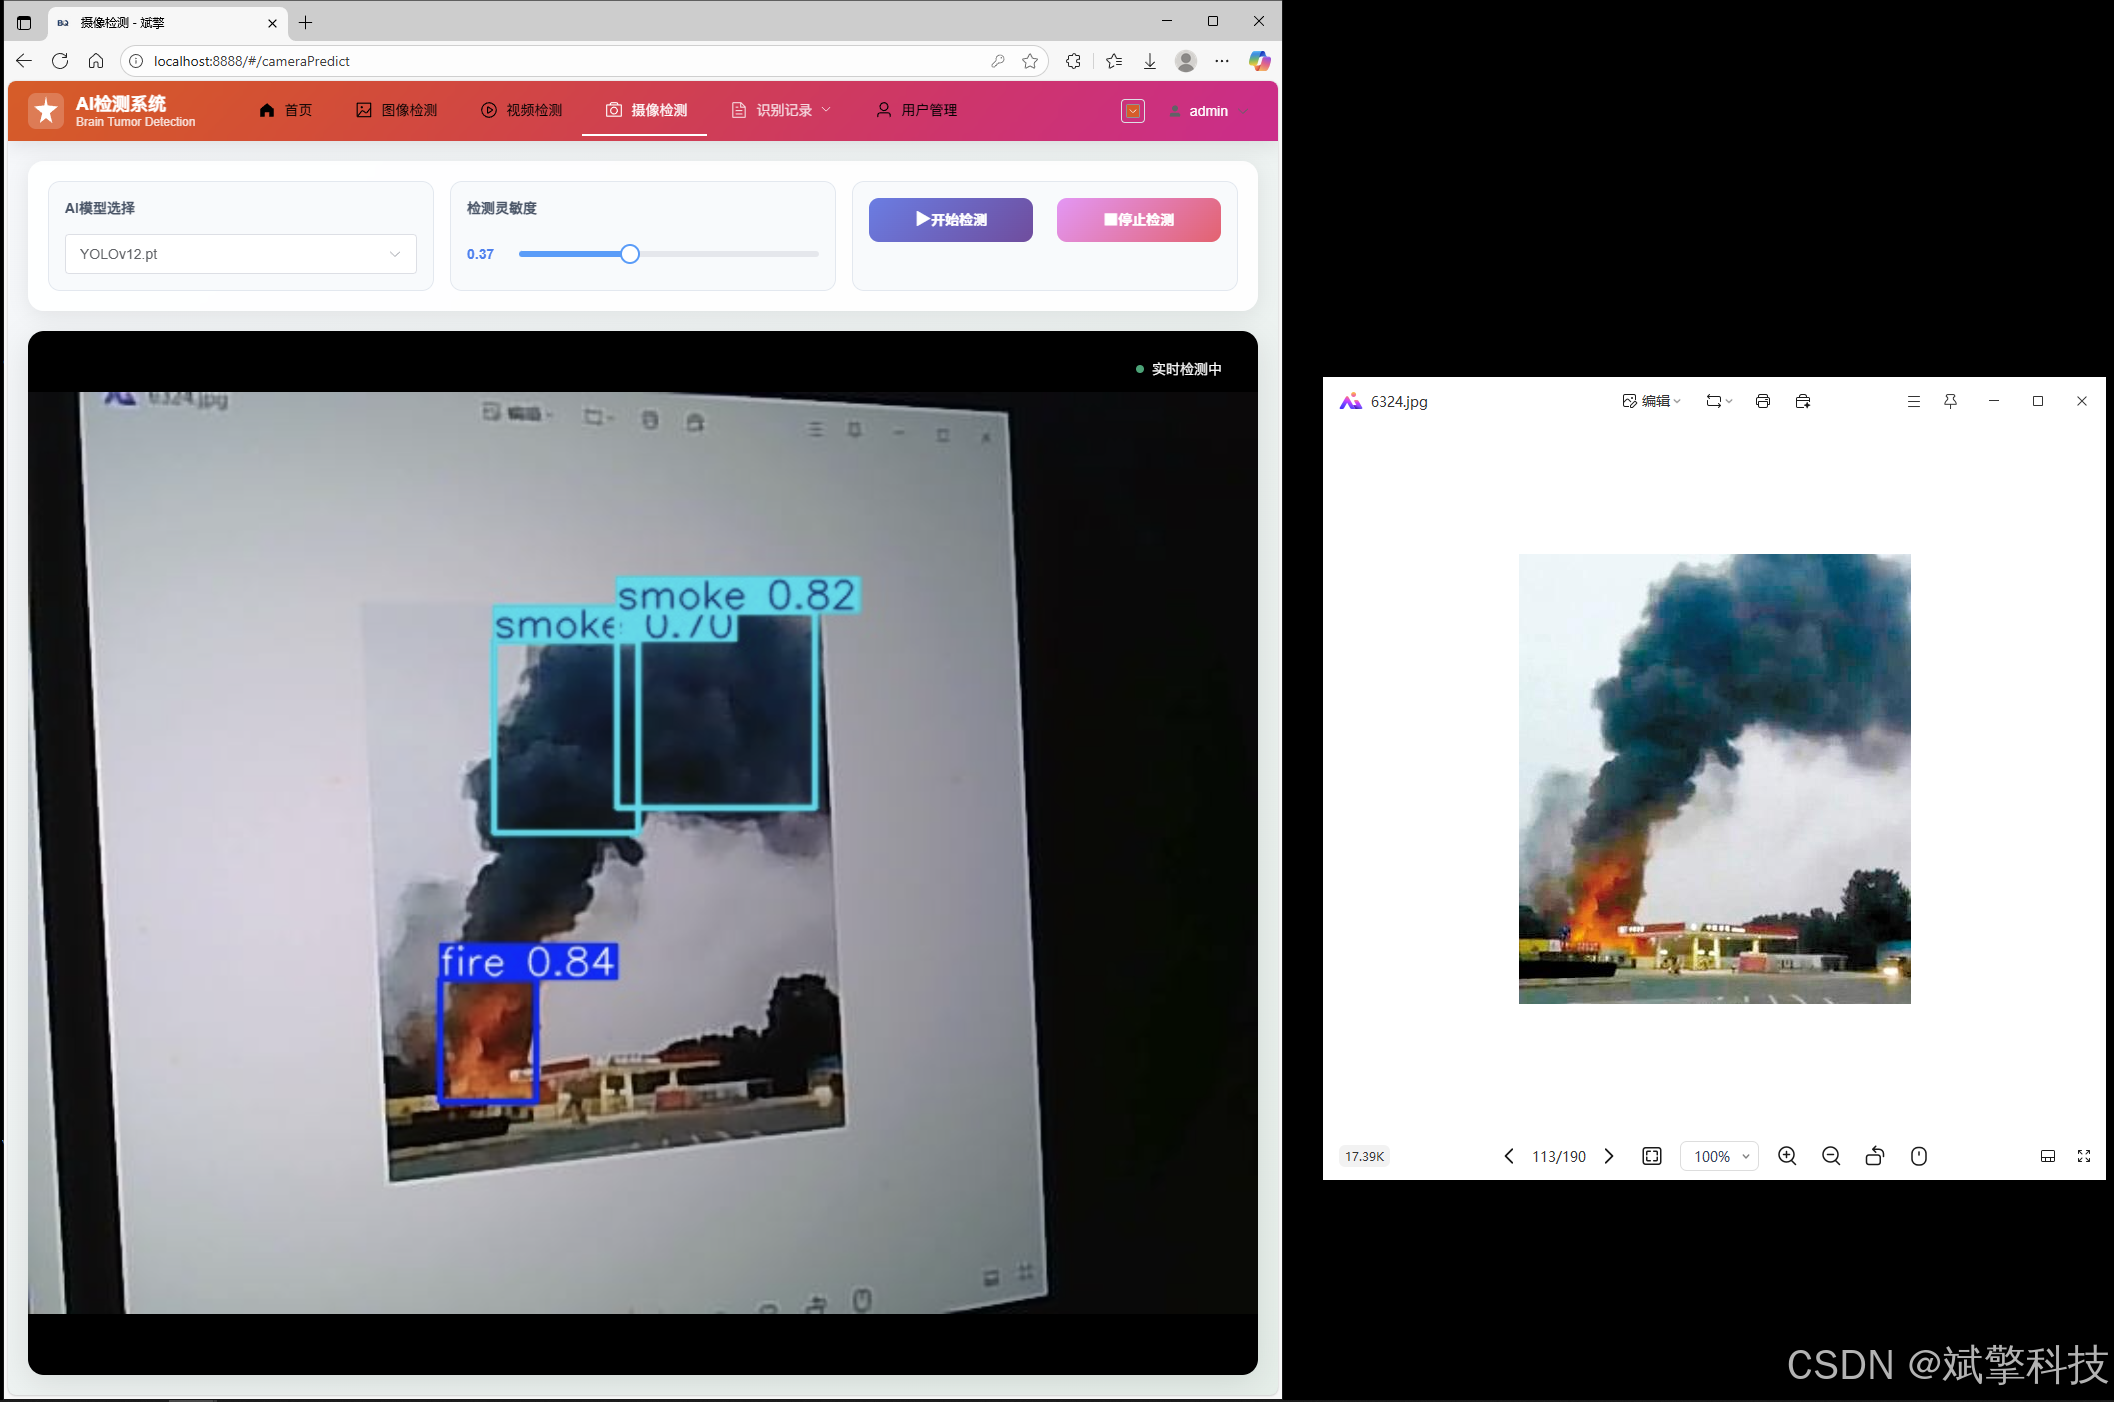2114x1402 pixels.
Task: Click the browser address bar URL
Action: [252, 61]
